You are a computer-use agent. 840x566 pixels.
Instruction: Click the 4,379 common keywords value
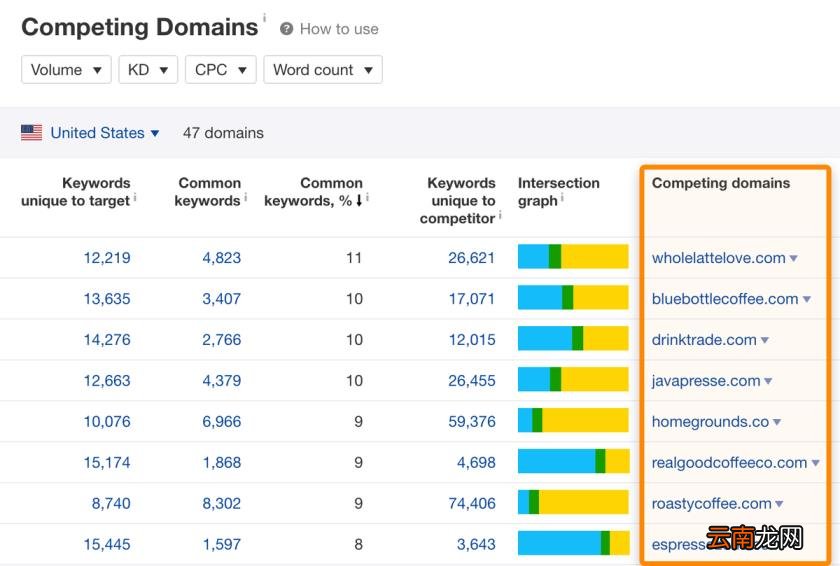click(x=221, y=381)
